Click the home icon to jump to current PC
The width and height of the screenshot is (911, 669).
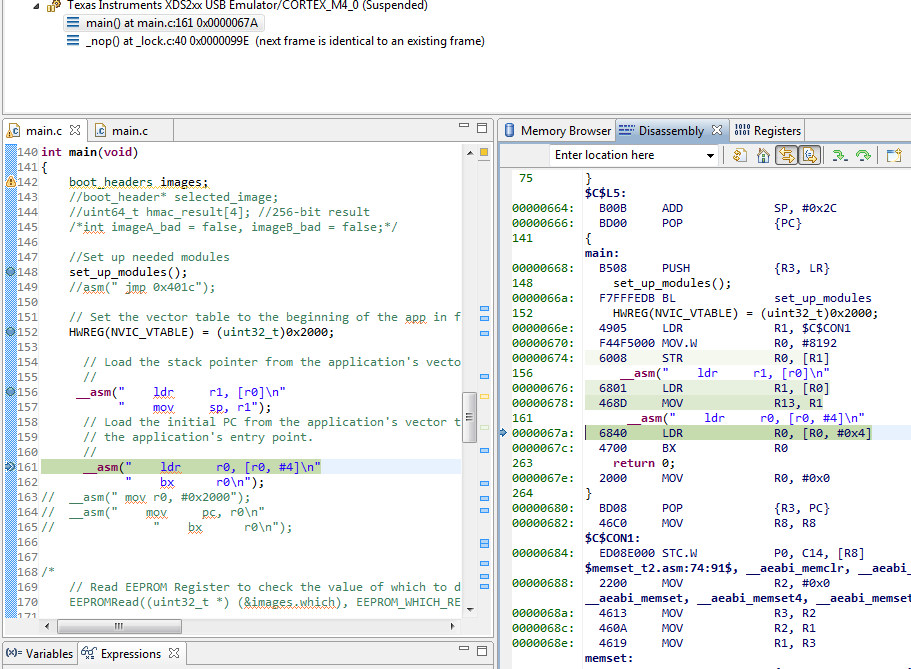coord(764,155)
